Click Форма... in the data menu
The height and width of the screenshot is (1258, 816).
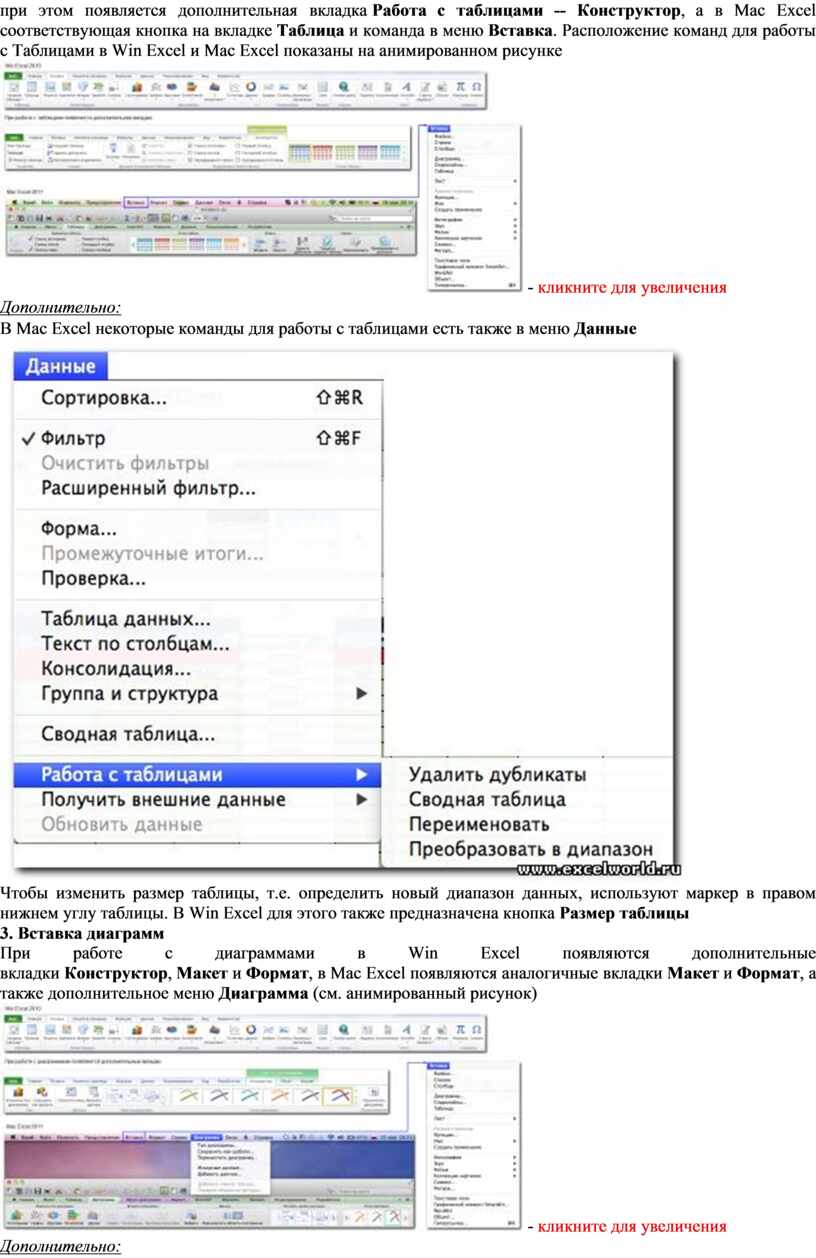click(x=78, y=527)
